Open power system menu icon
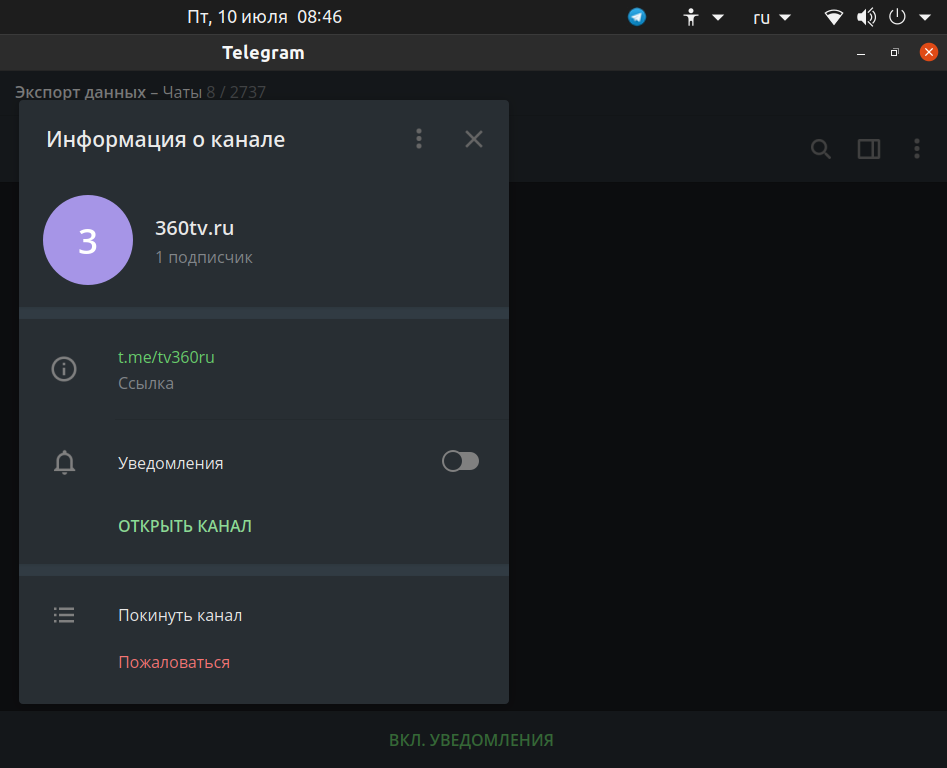Image resolution: width=947 pixels, height=768 pixels. tap(897, 17)
